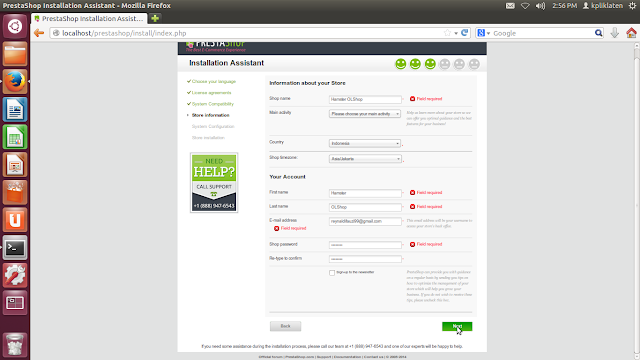The width and height of the screenshot is (640, 360).
Task: Open the 2:56 PM clock menu
Action: 564,6
